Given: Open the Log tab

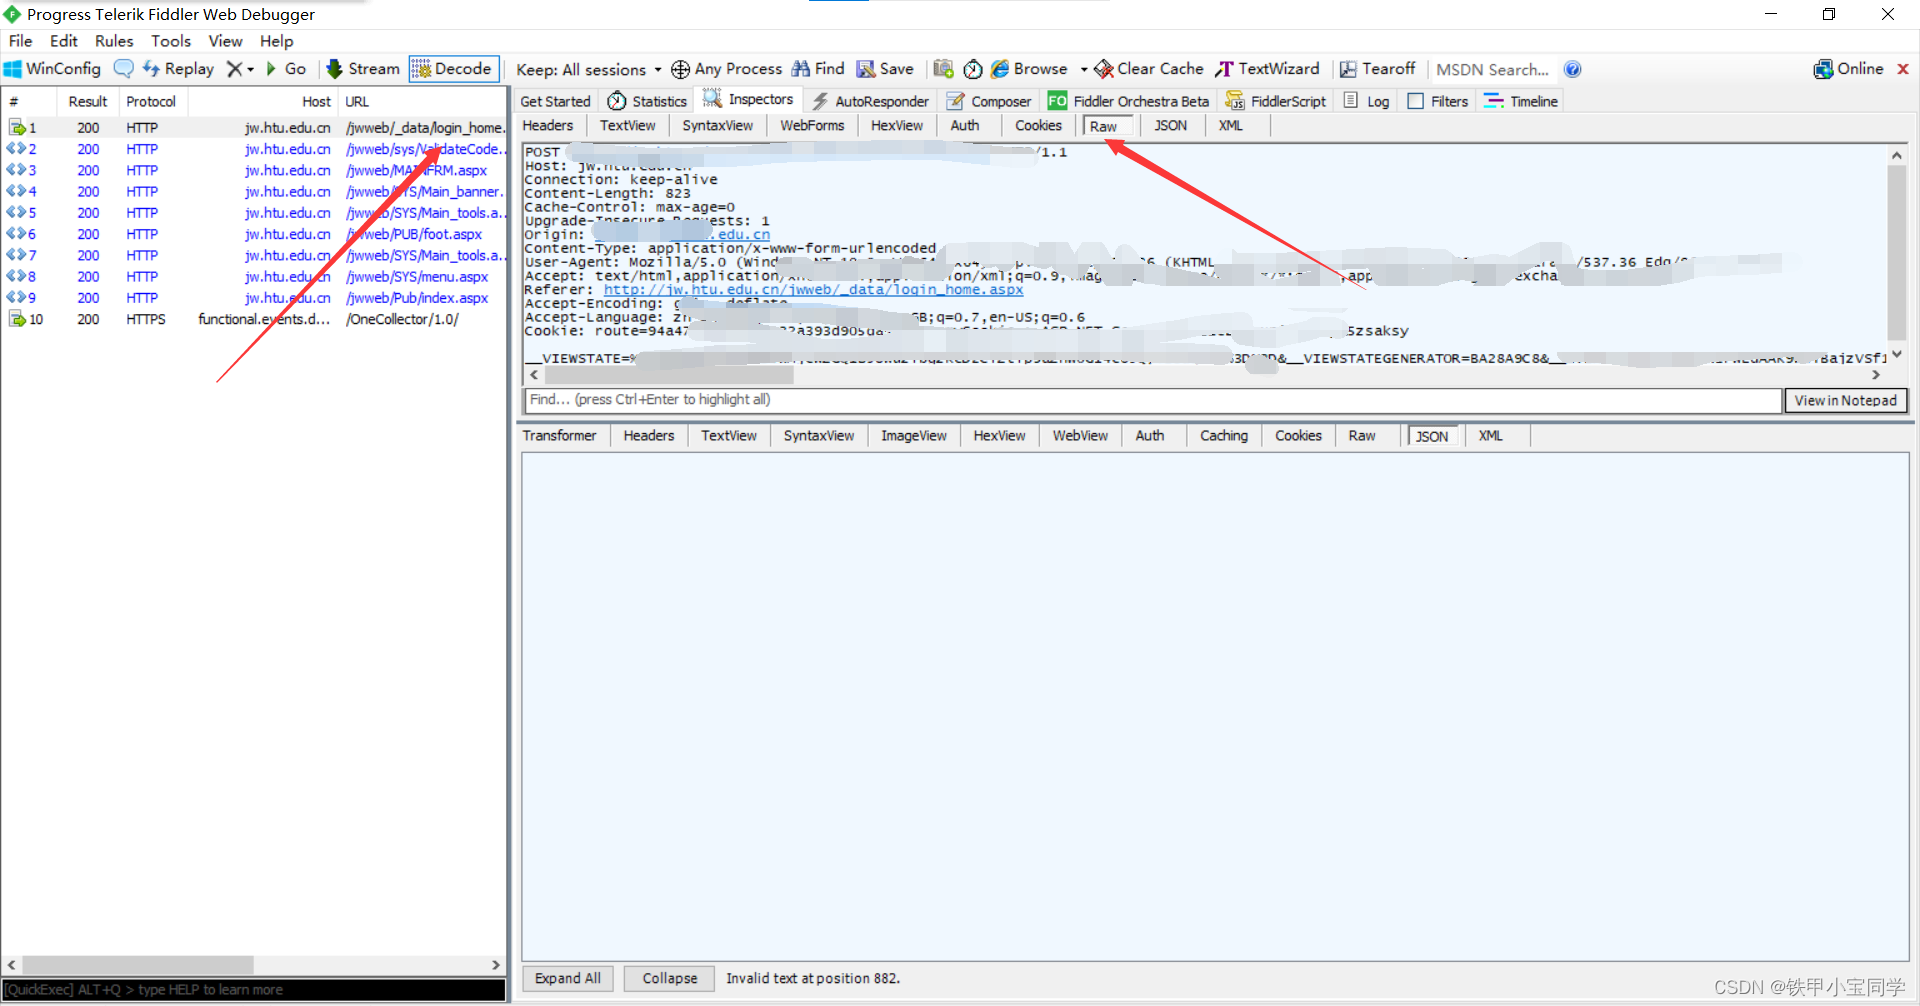Looking at the screenshot, I should tap(1367, 101).
